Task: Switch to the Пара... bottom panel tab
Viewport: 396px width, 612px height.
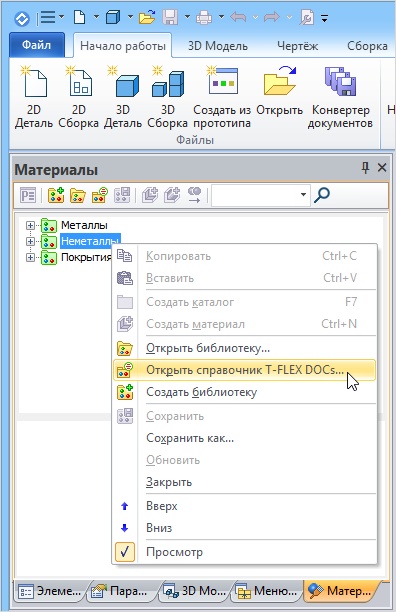Action: 119,591
